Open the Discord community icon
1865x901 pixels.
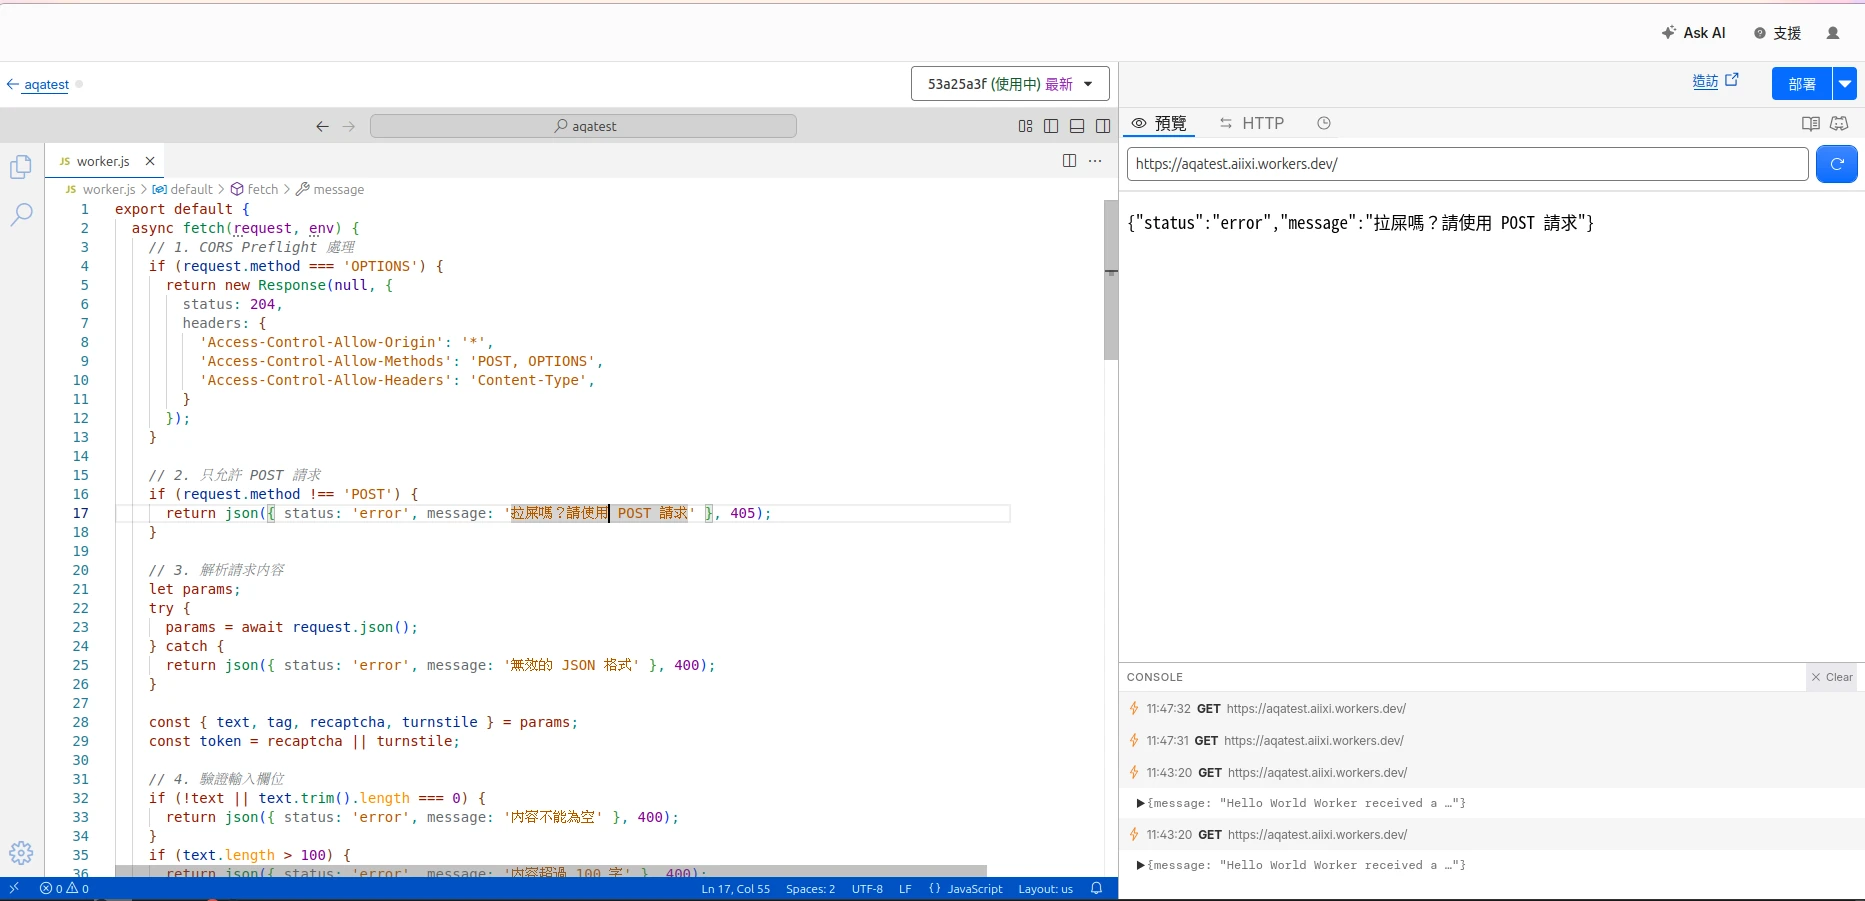1839,124
